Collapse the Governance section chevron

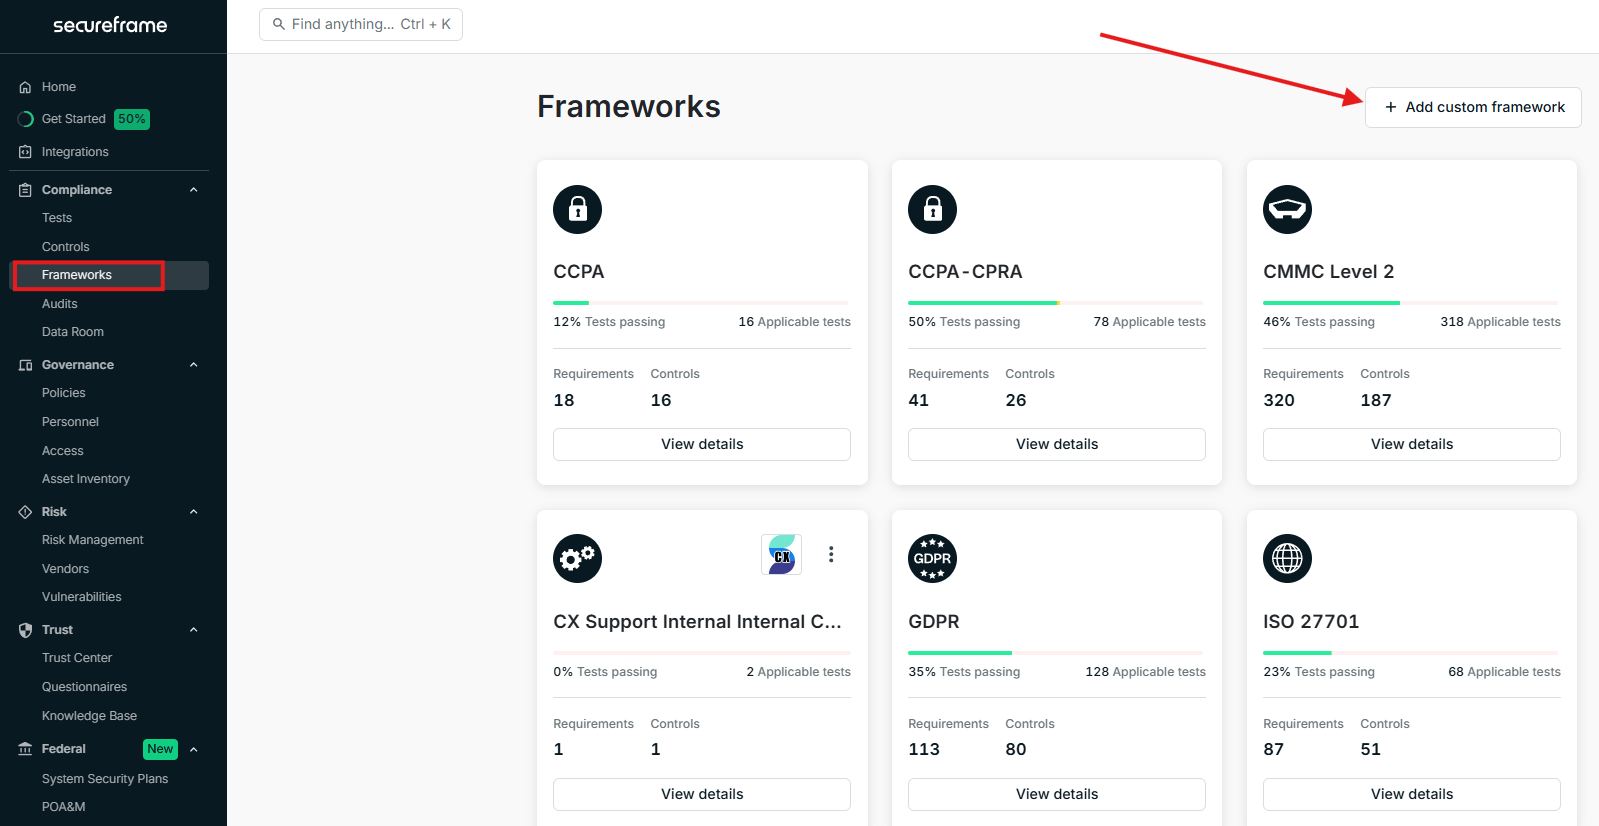point(194,365)
